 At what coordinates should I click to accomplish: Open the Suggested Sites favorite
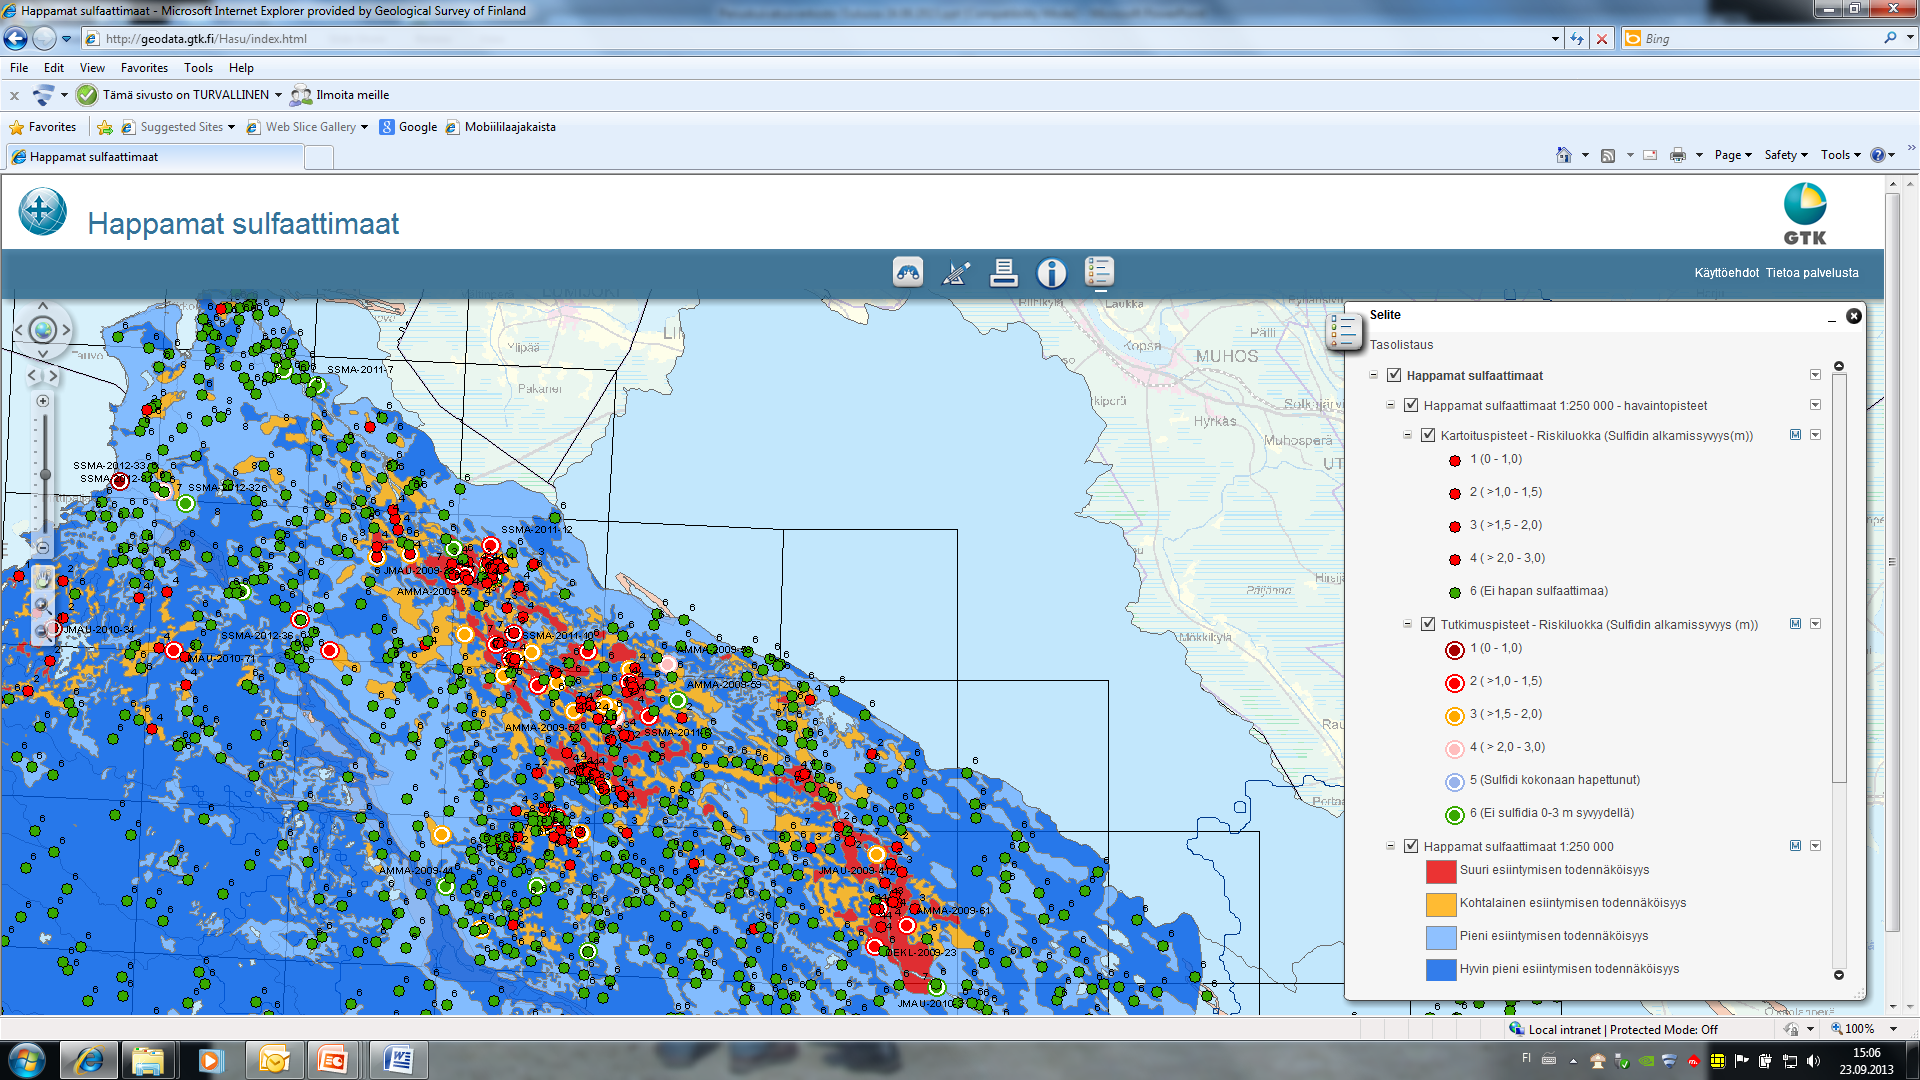pyautogui.click(x=179, y=127)
